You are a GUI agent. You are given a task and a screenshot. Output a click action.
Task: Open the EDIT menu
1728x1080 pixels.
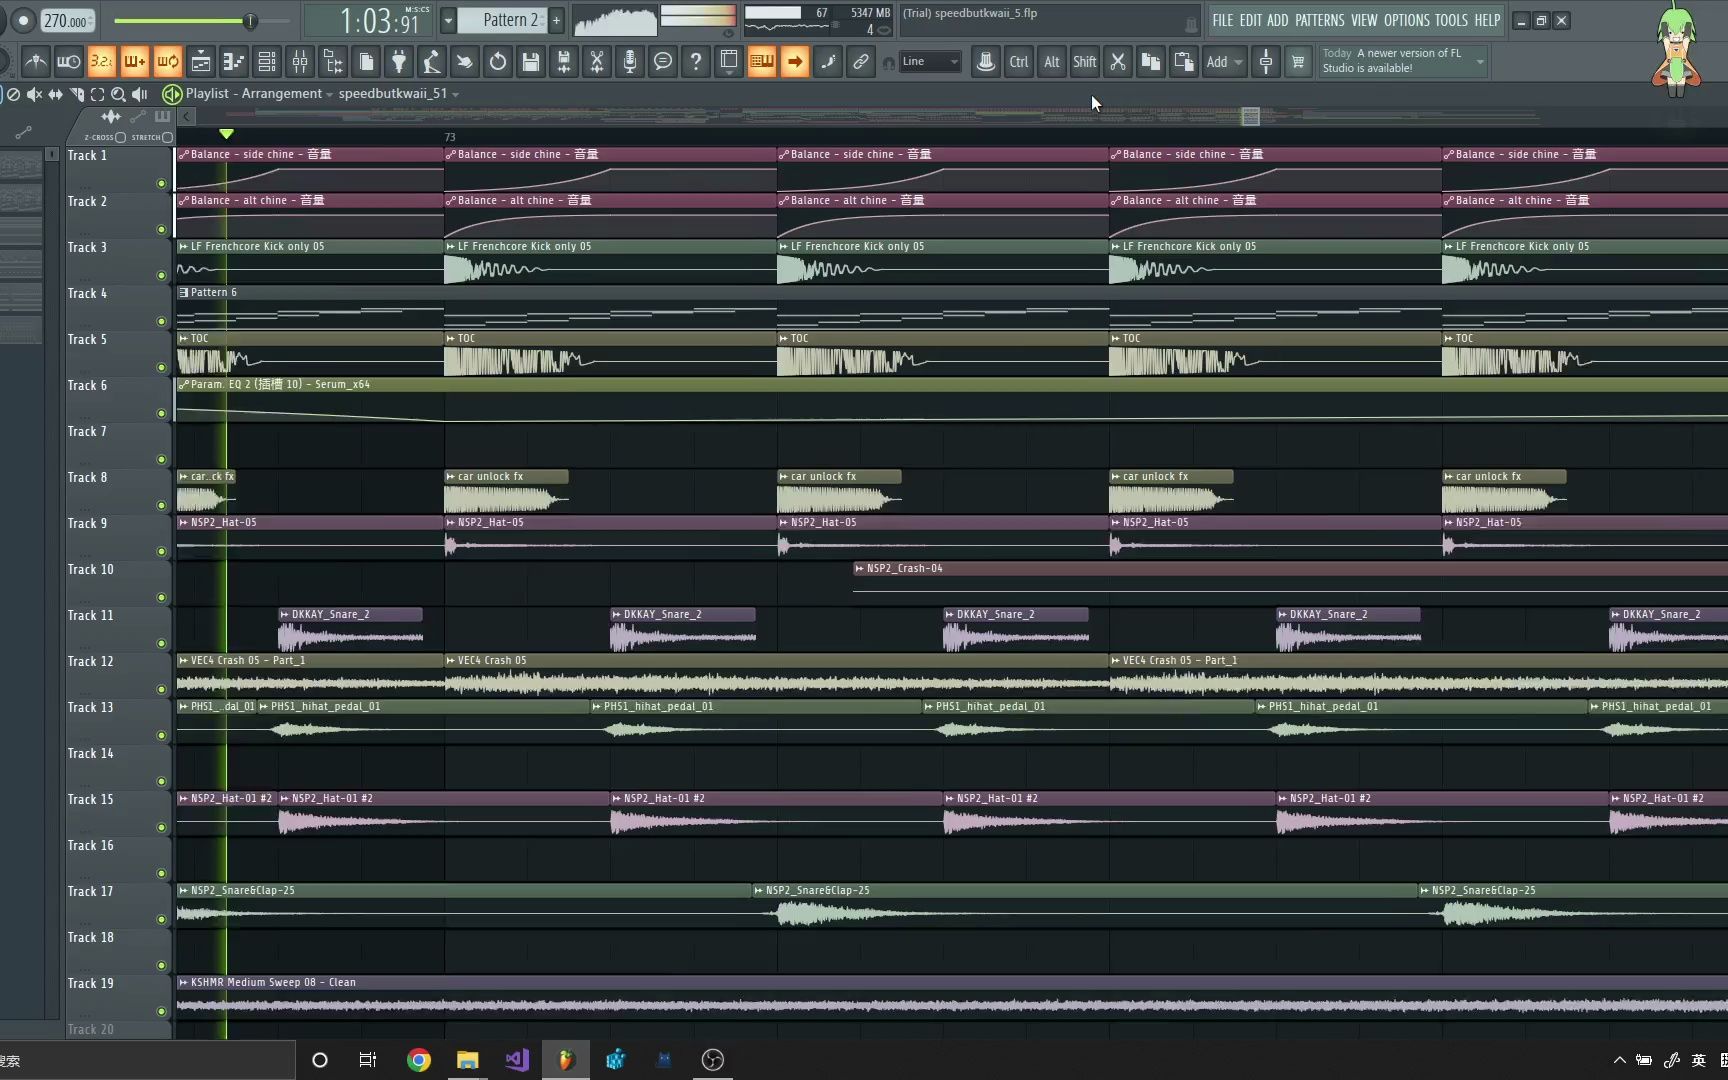tap(1251, 20)
